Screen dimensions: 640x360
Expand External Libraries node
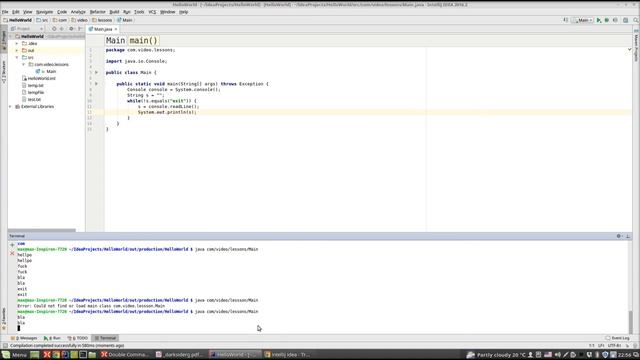point(11,107)
